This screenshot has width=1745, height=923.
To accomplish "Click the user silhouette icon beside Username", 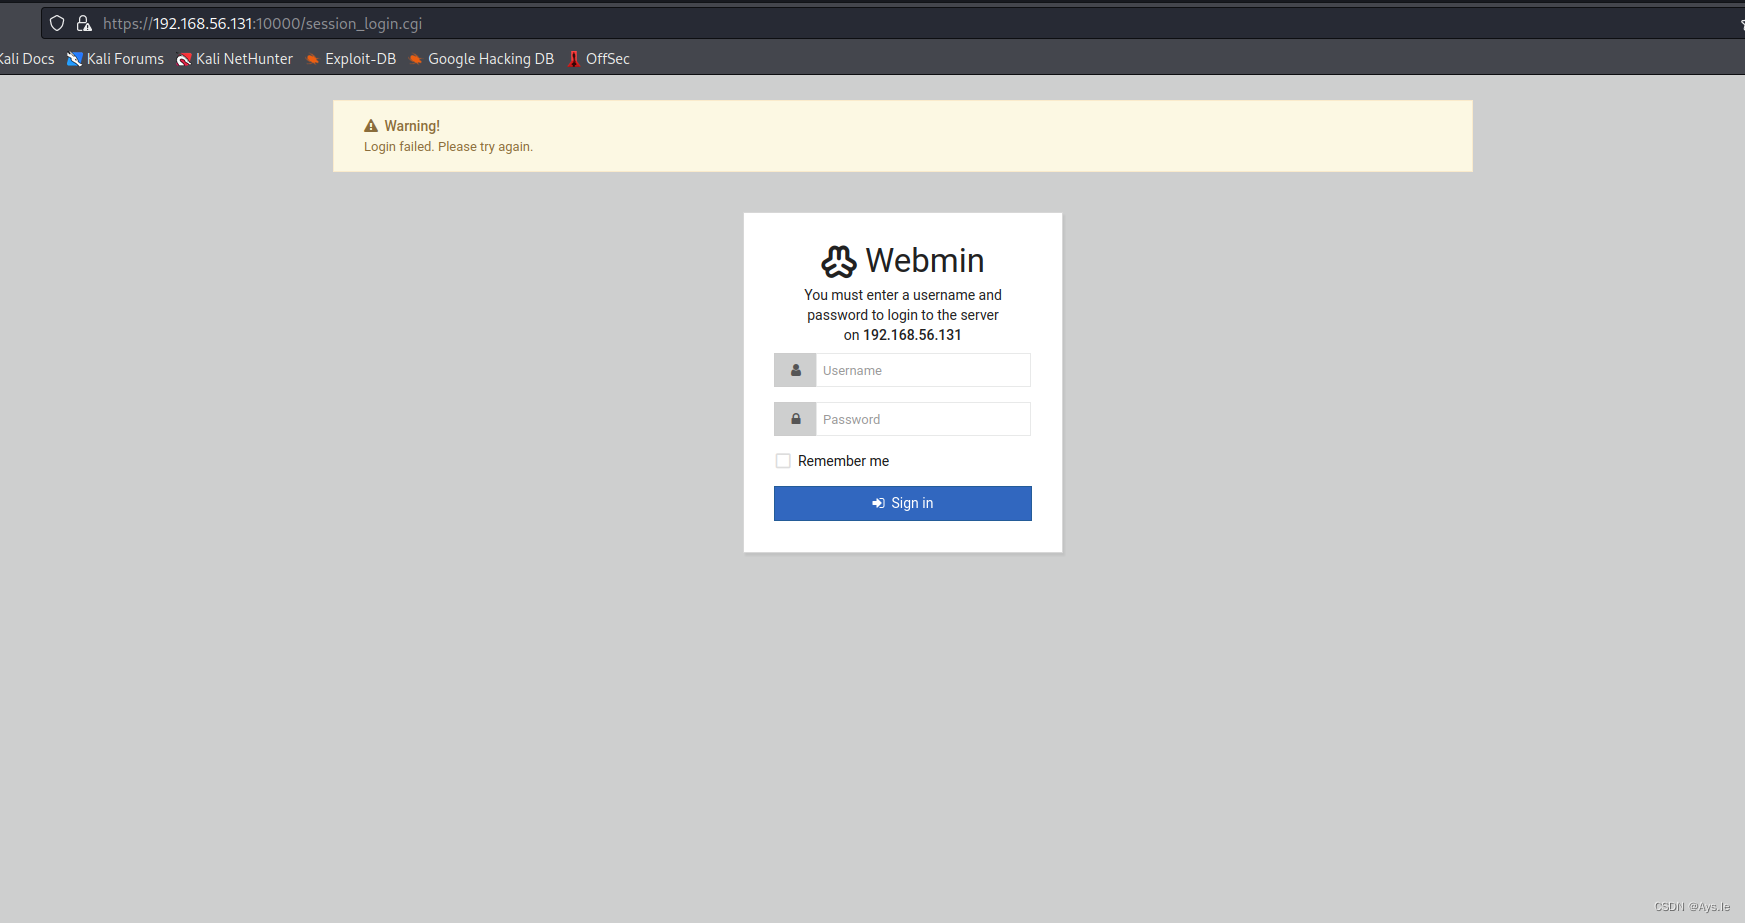I will tap(796, 370).
